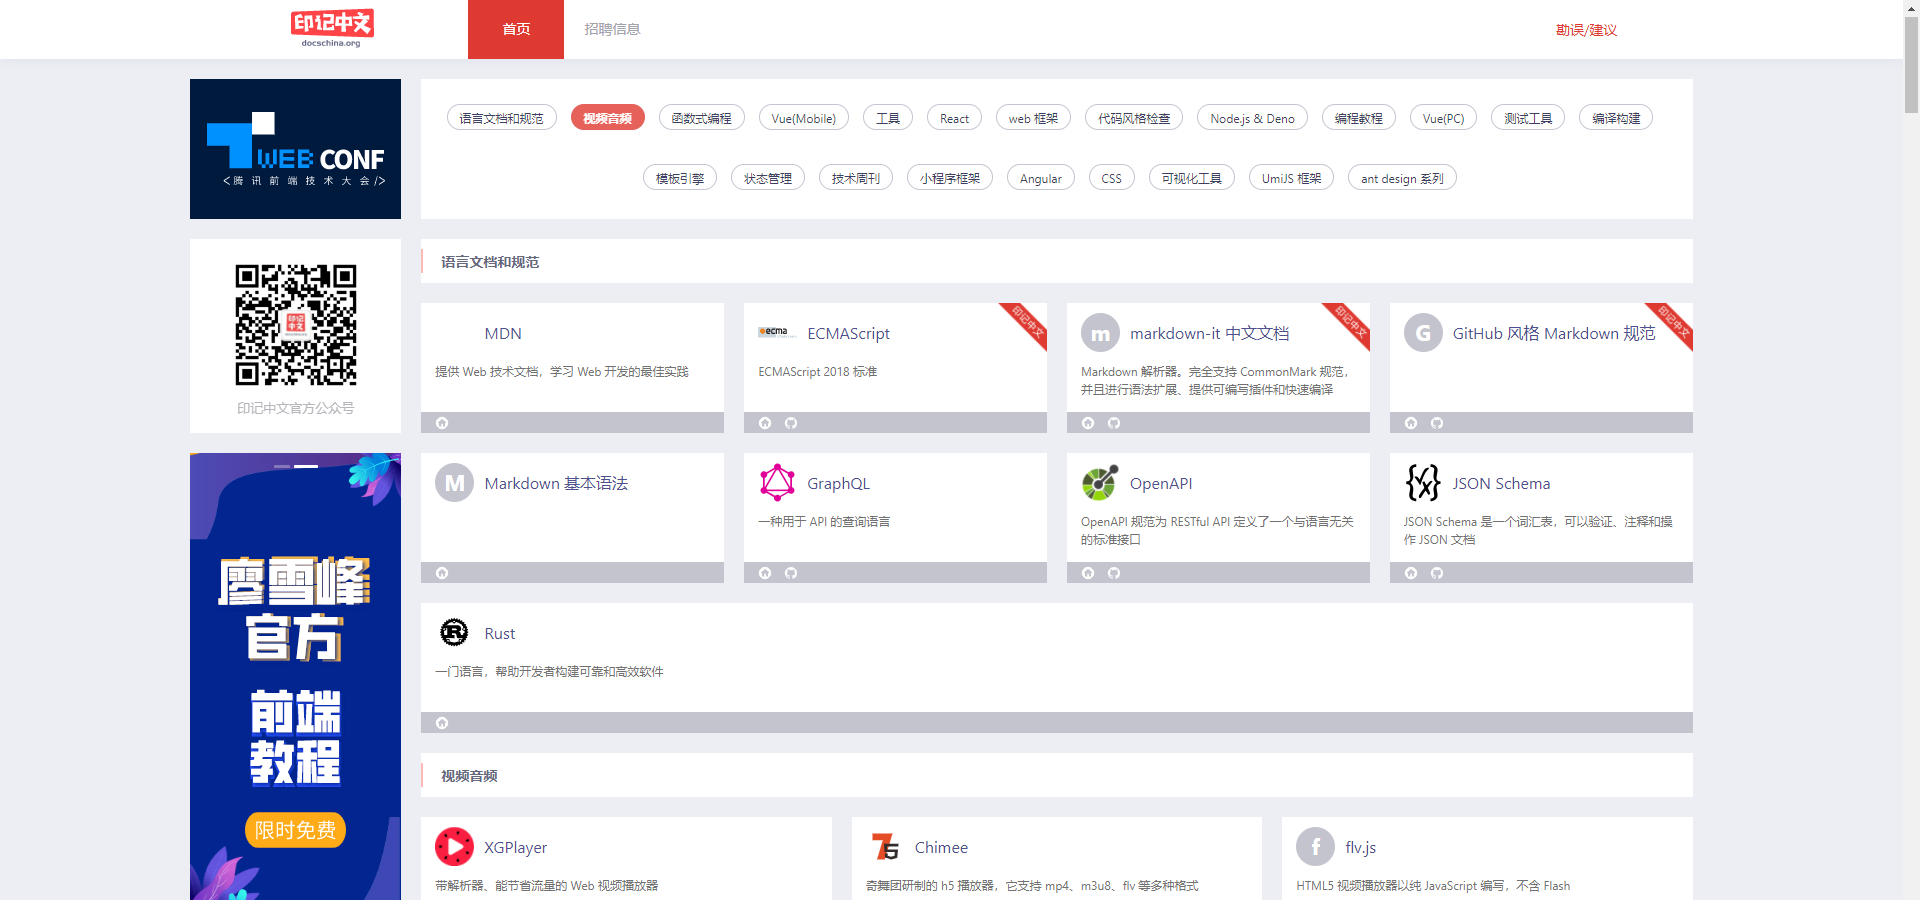Select the Vue(Mobile) category tag

tap(804, 118)
